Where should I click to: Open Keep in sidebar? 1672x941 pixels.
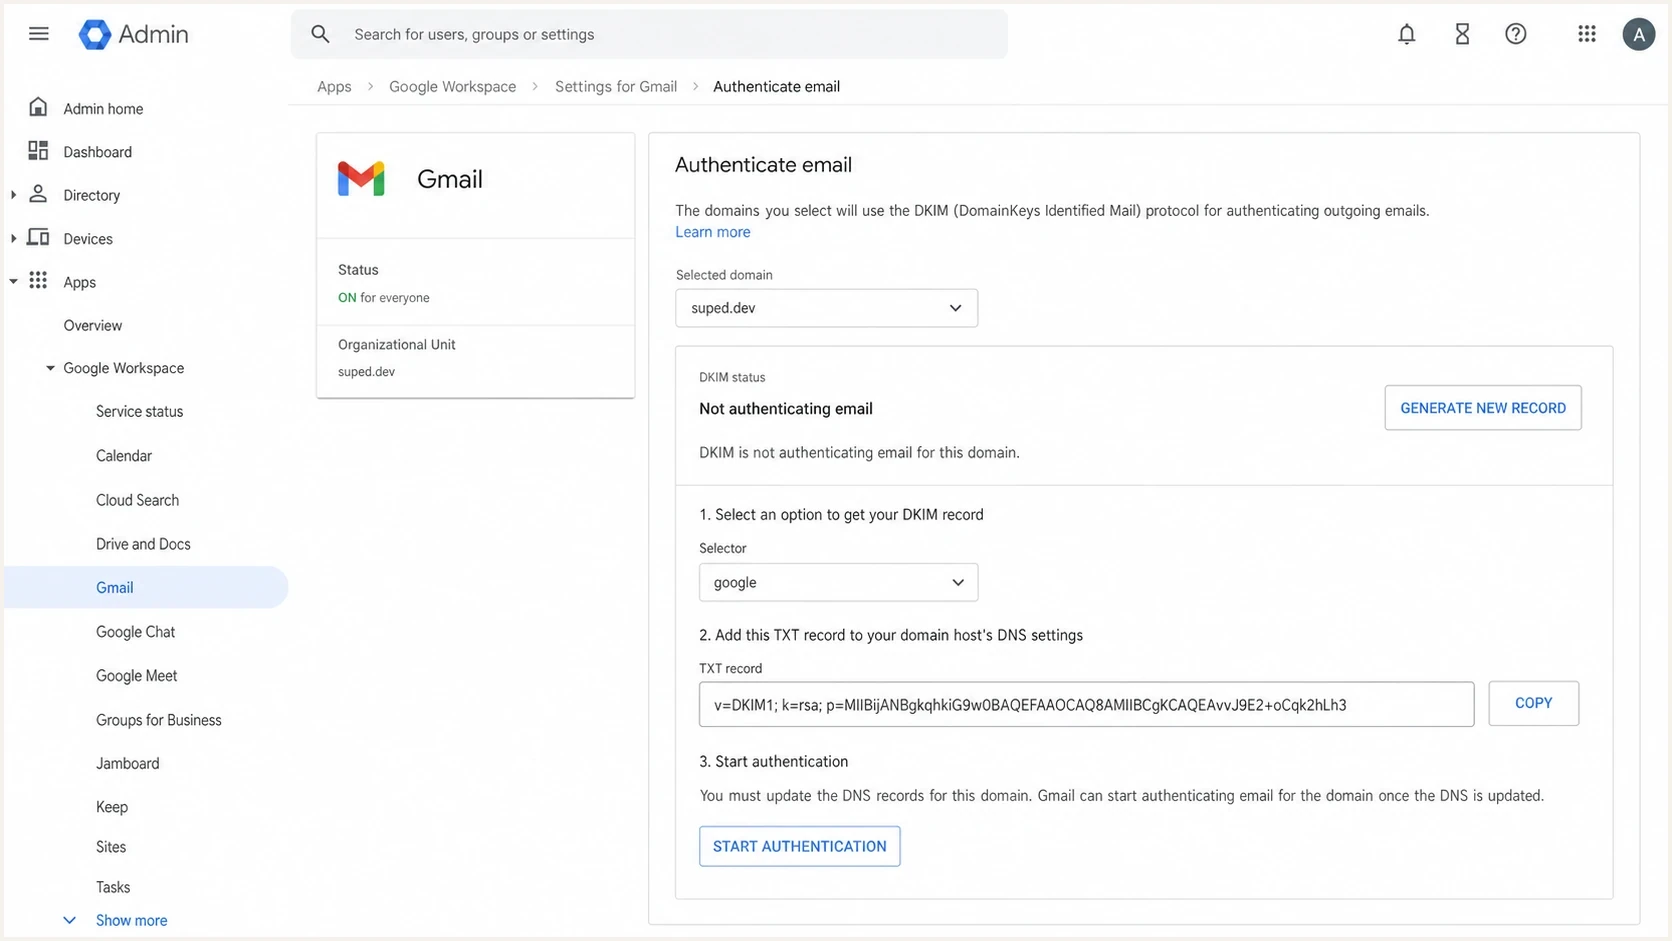click(x=111, y=807)
